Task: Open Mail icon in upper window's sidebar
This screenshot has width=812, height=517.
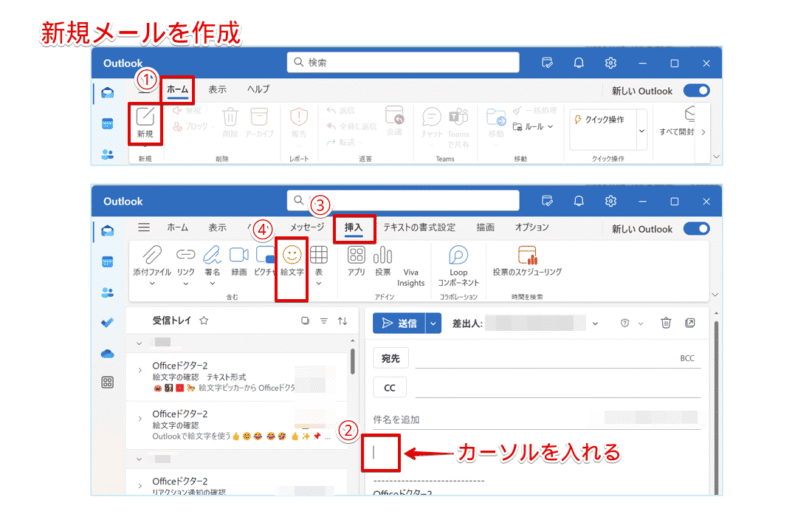Action: pos(107,93)
